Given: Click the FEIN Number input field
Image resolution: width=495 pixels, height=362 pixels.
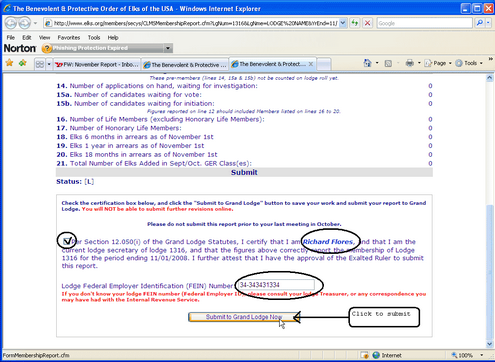Looking at the screenshot, I should click(276, 285).
